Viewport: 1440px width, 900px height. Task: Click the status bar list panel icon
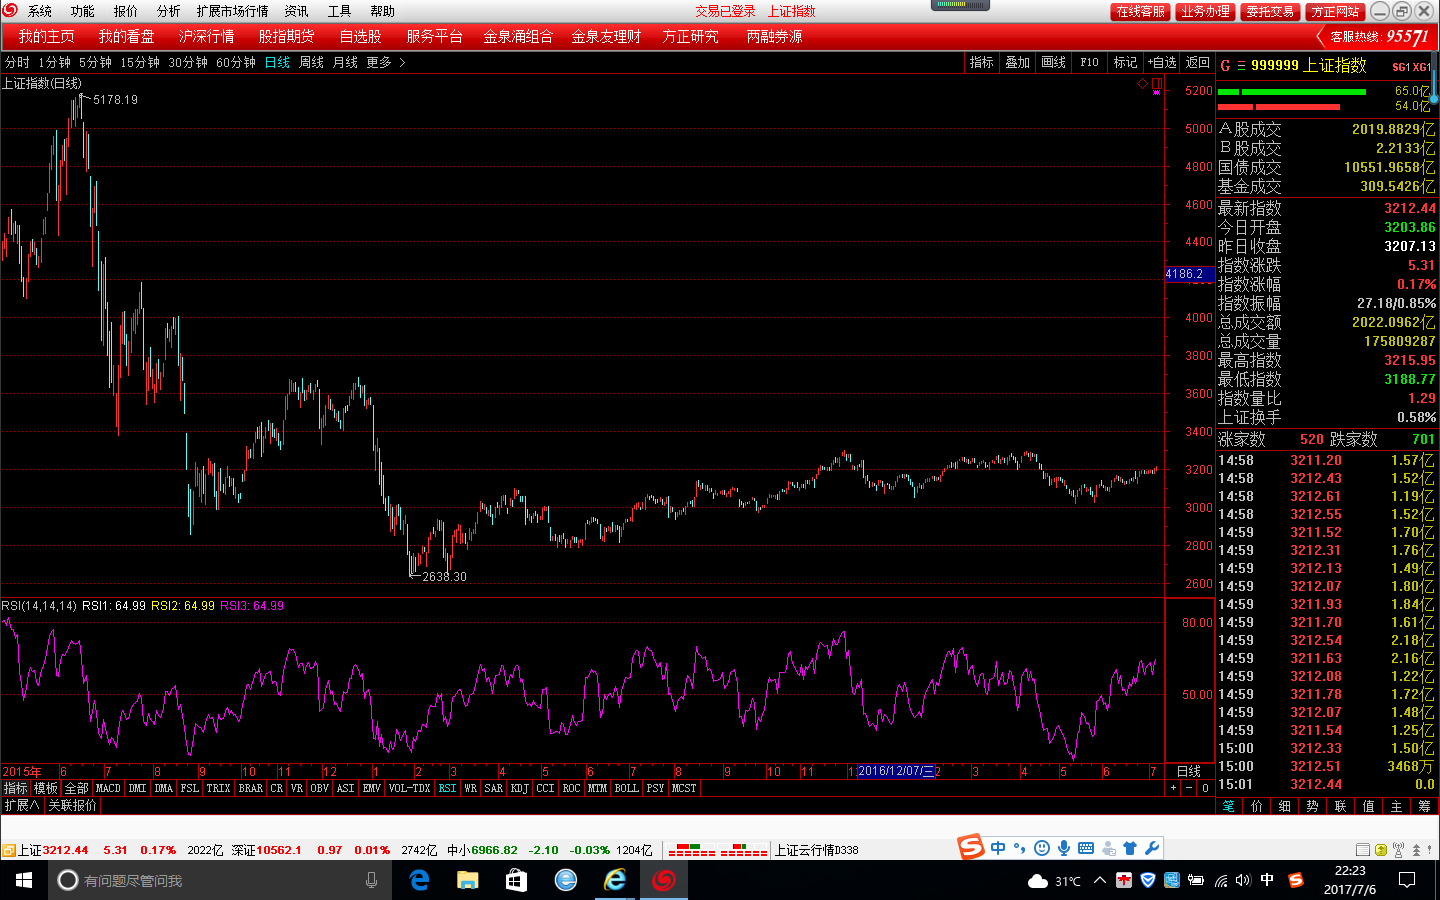[x=1362, y=850]
